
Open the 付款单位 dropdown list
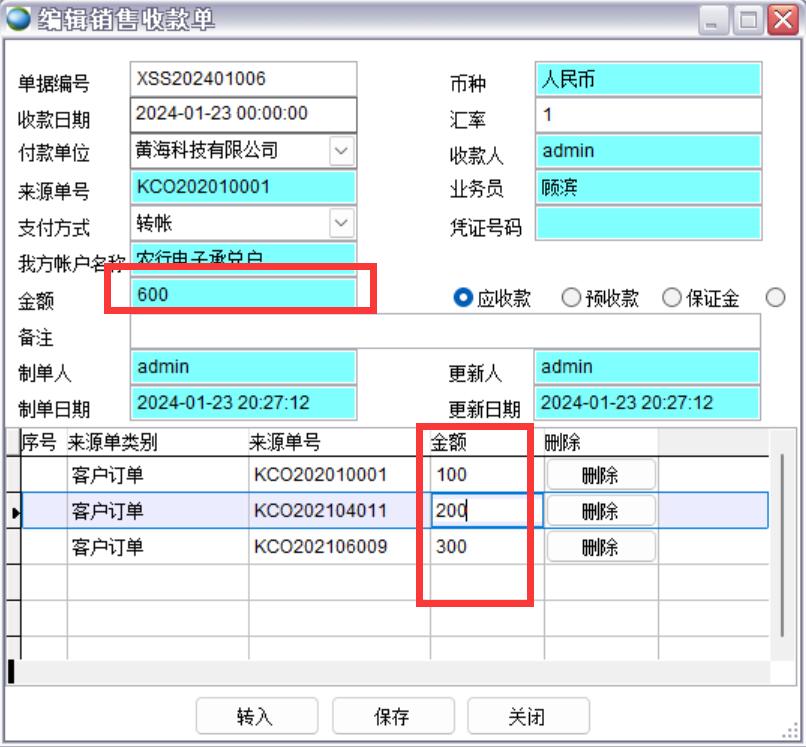342,151
